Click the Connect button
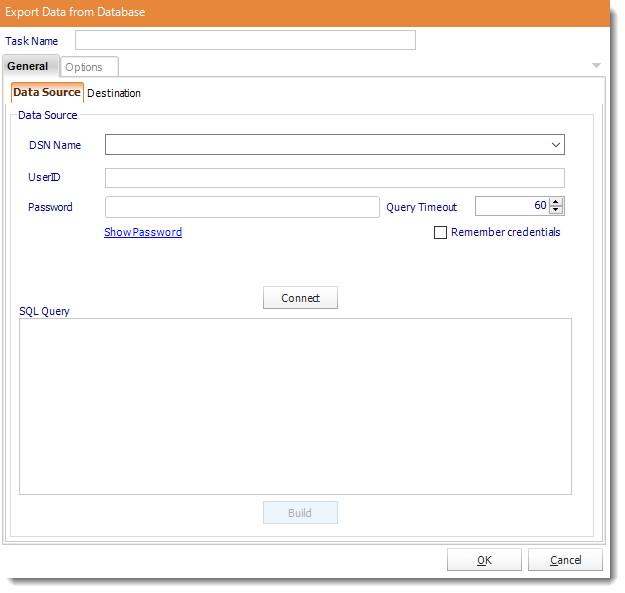The height and width of the screenshot is (593, 625). click(300, 298)
